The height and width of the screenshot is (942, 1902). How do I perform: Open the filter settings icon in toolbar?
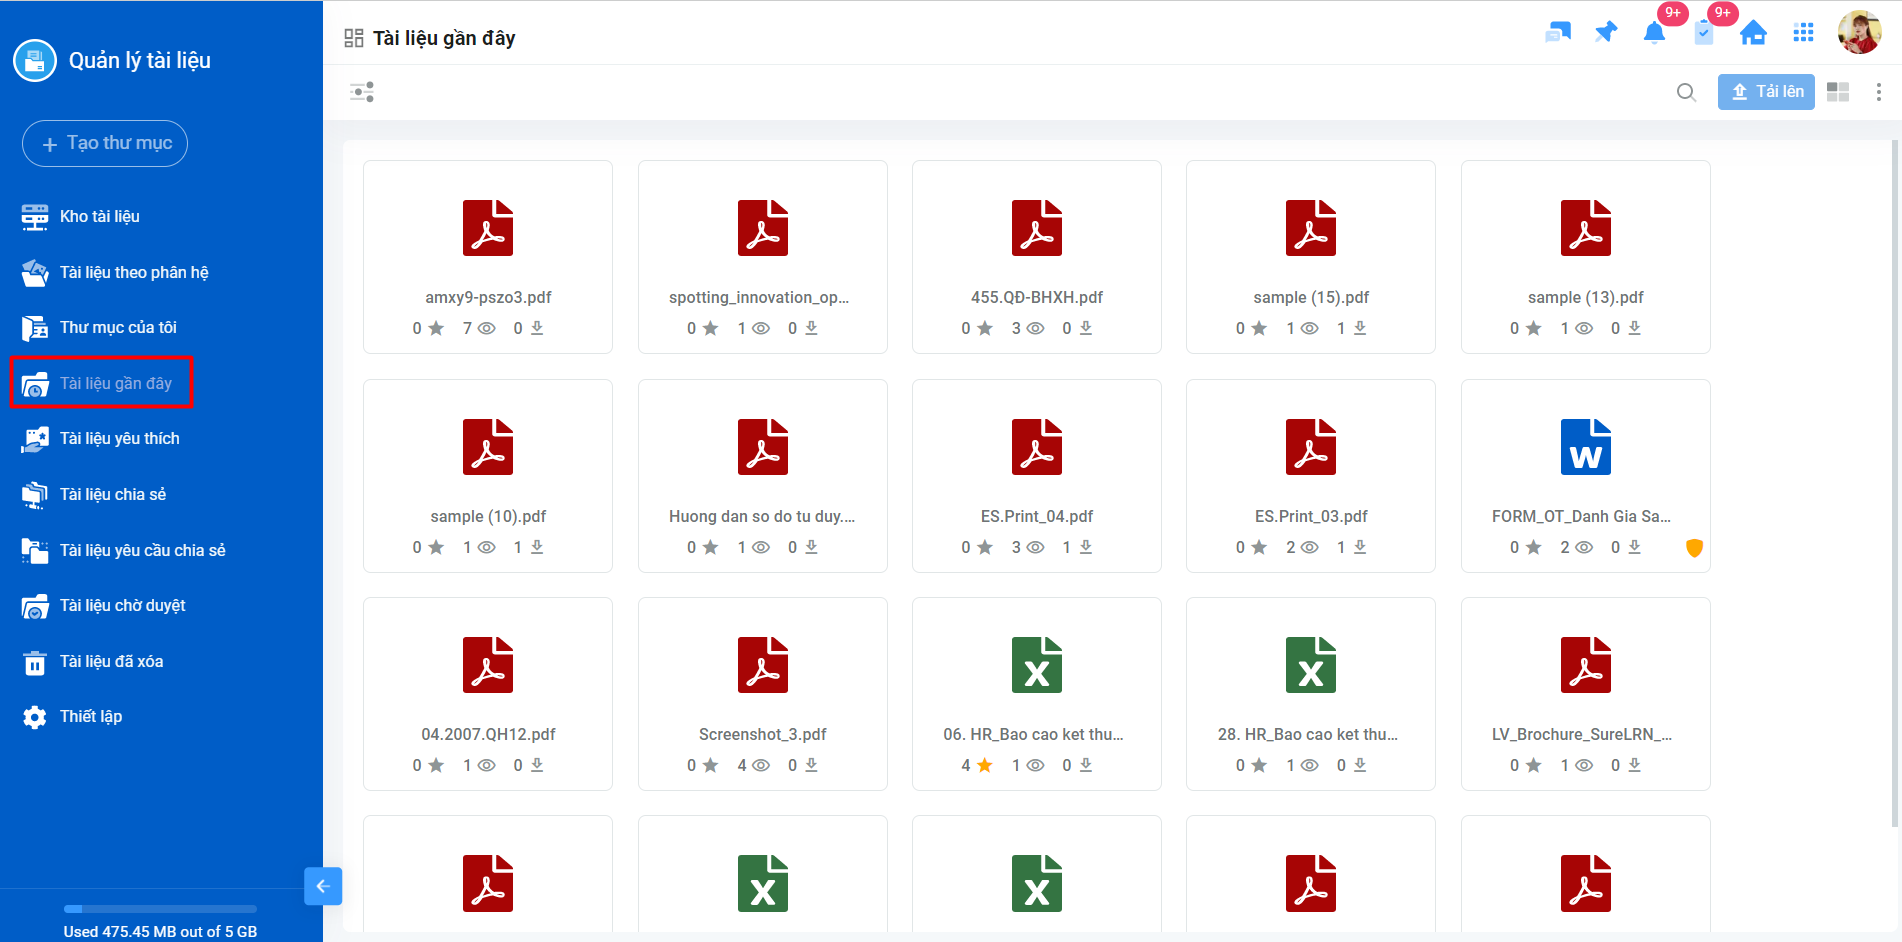362,92
